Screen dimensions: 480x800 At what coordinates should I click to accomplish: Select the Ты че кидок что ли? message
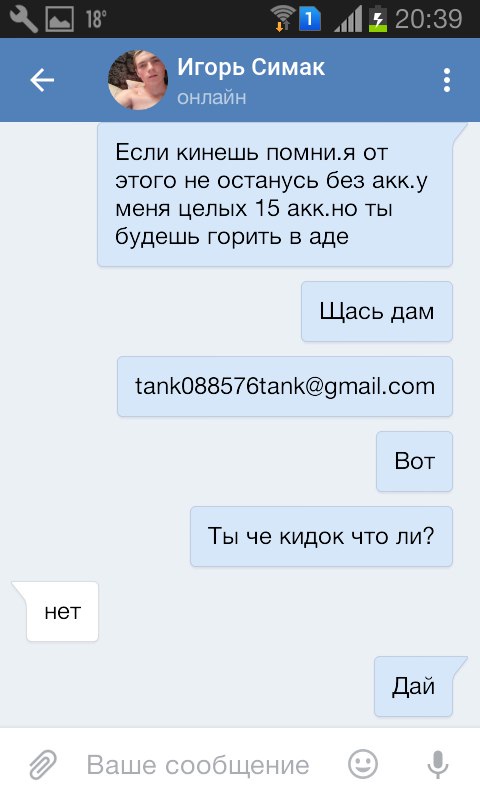tap(321, 536)
